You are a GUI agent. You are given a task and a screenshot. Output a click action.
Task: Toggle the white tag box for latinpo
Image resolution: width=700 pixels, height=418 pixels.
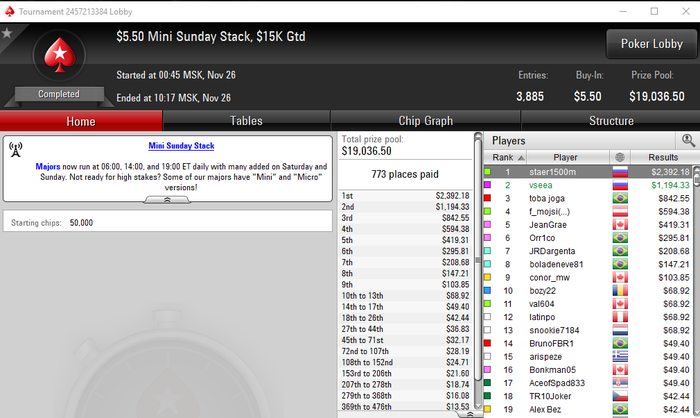click(488, 317)
